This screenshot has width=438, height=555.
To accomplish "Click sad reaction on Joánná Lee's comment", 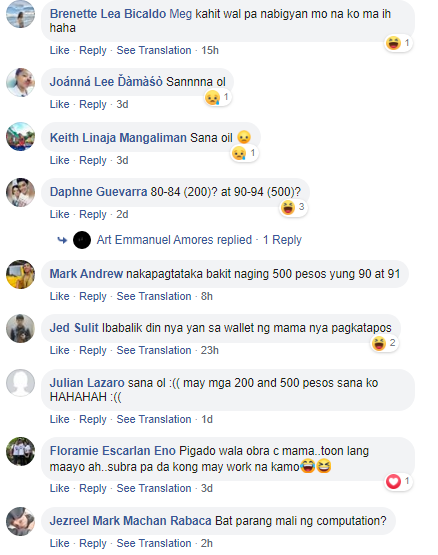I will click(218, 97).
